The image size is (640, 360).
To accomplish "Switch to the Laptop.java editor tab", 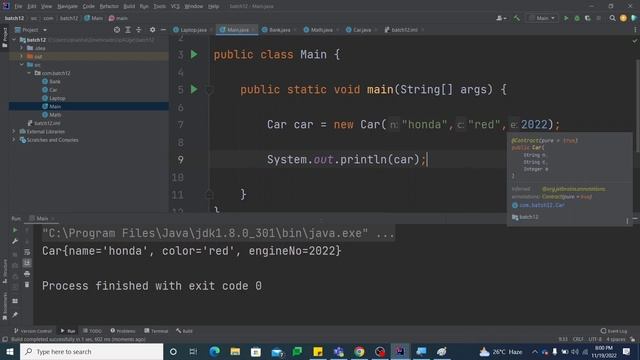I will pos(192,30).
